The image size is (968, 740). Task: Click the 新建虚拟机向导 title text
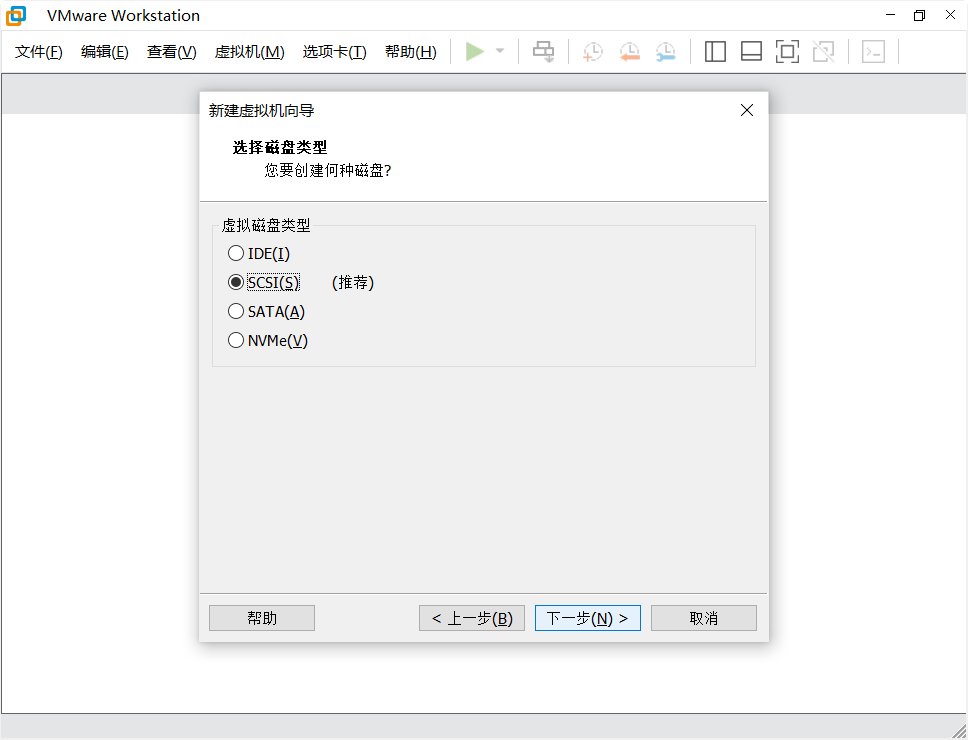(262, 110)
